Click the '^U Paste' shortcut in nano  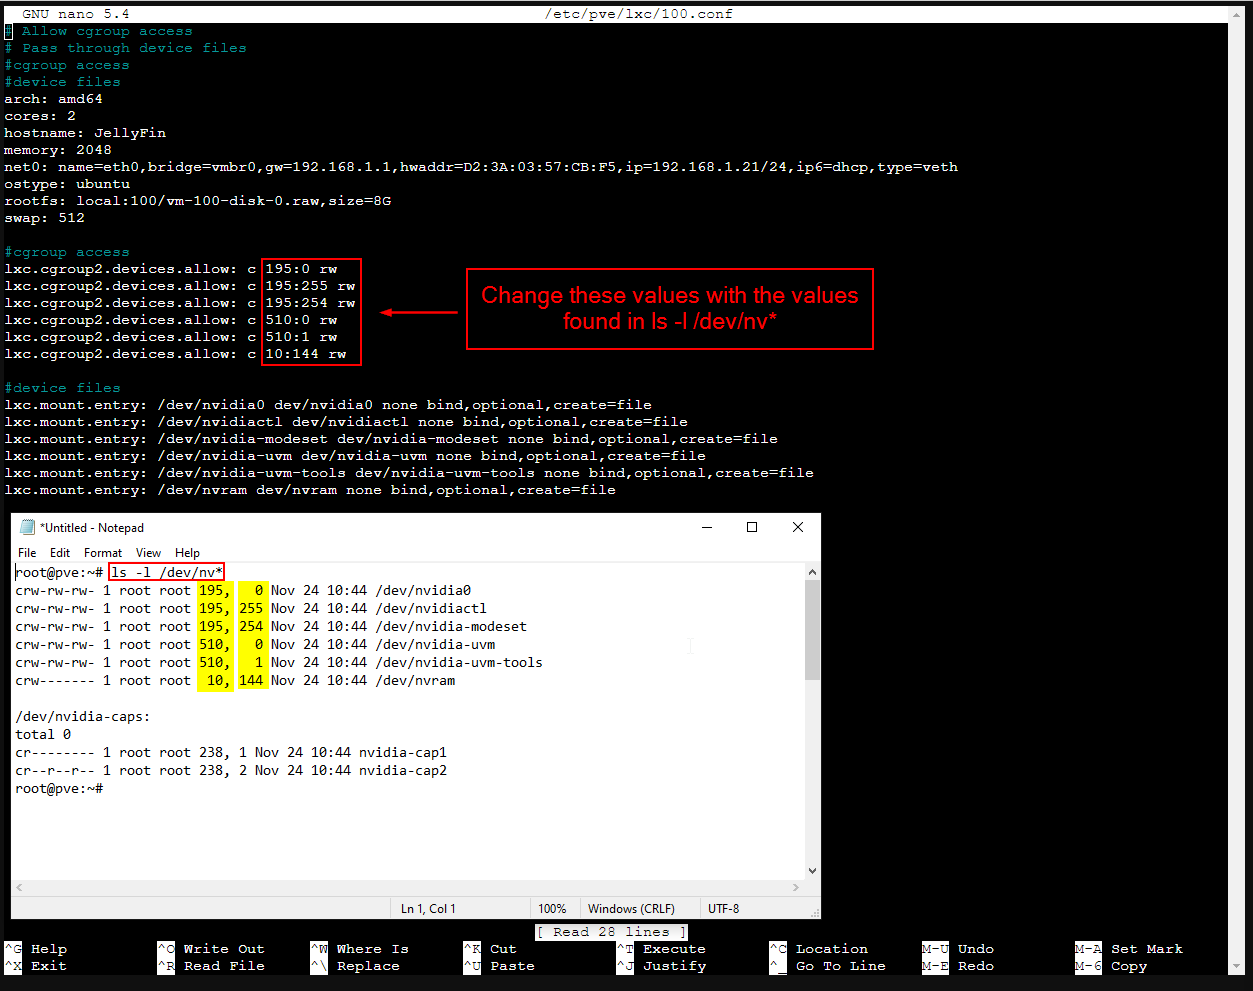tap(499, 966)
